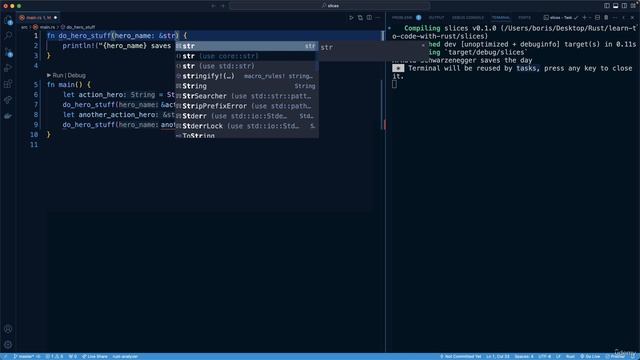Pick the stringify!(…) macro suggestion
The image size is (640, 360).
point(247,76)
